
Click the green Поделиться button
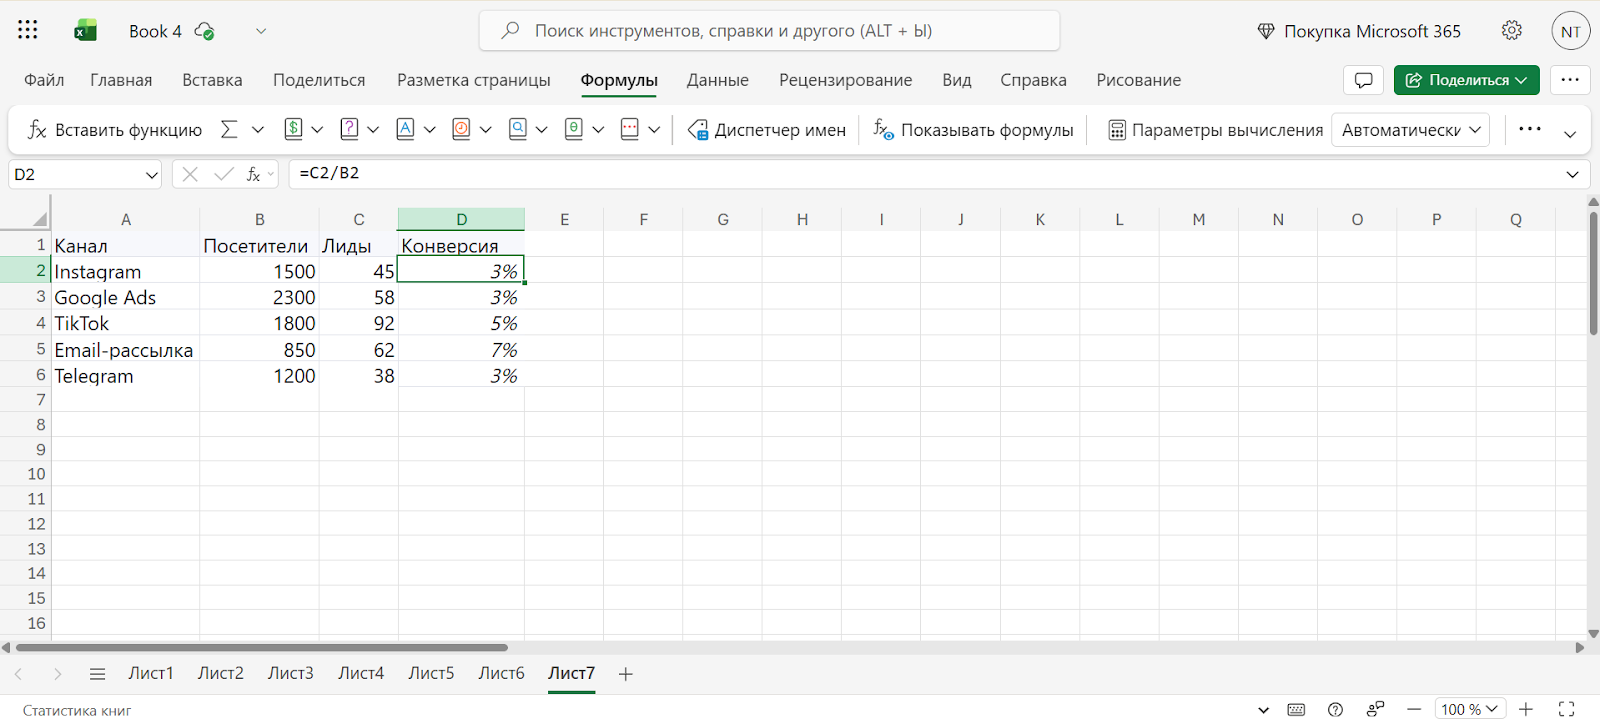tap(1466, 80)
